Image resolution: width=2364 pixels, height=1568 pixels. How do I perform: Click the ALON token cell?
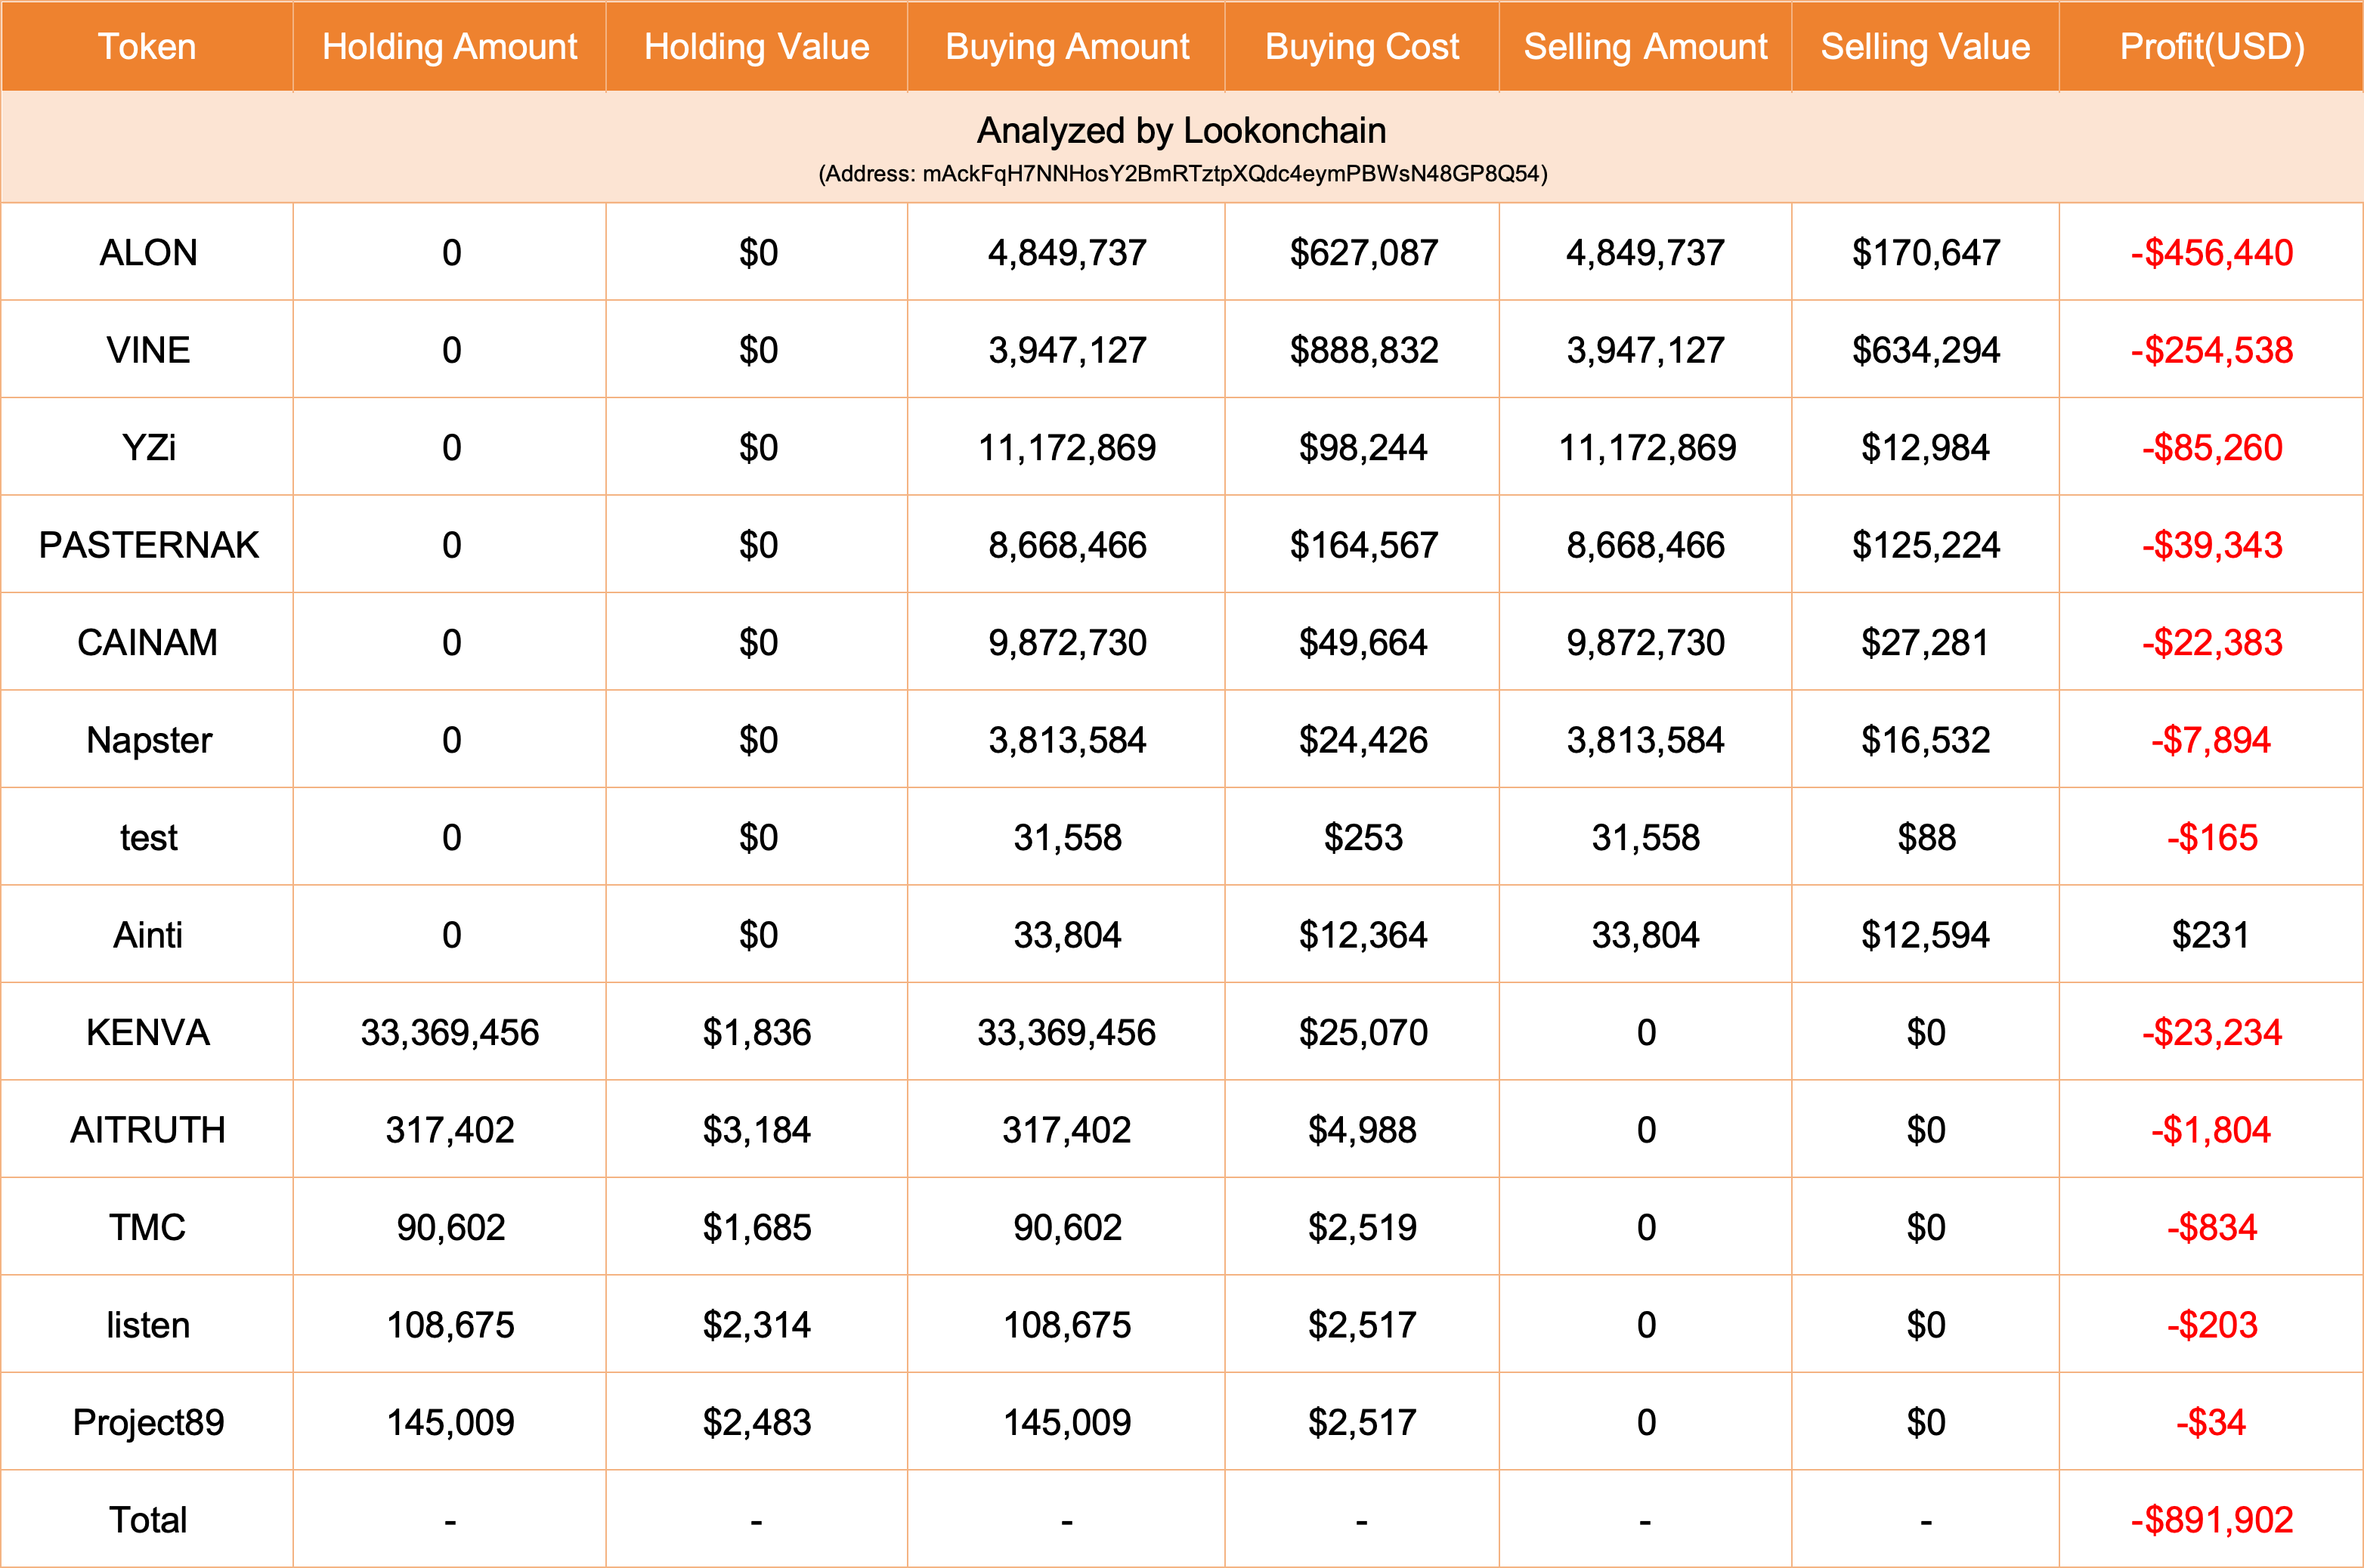[148, 253]
